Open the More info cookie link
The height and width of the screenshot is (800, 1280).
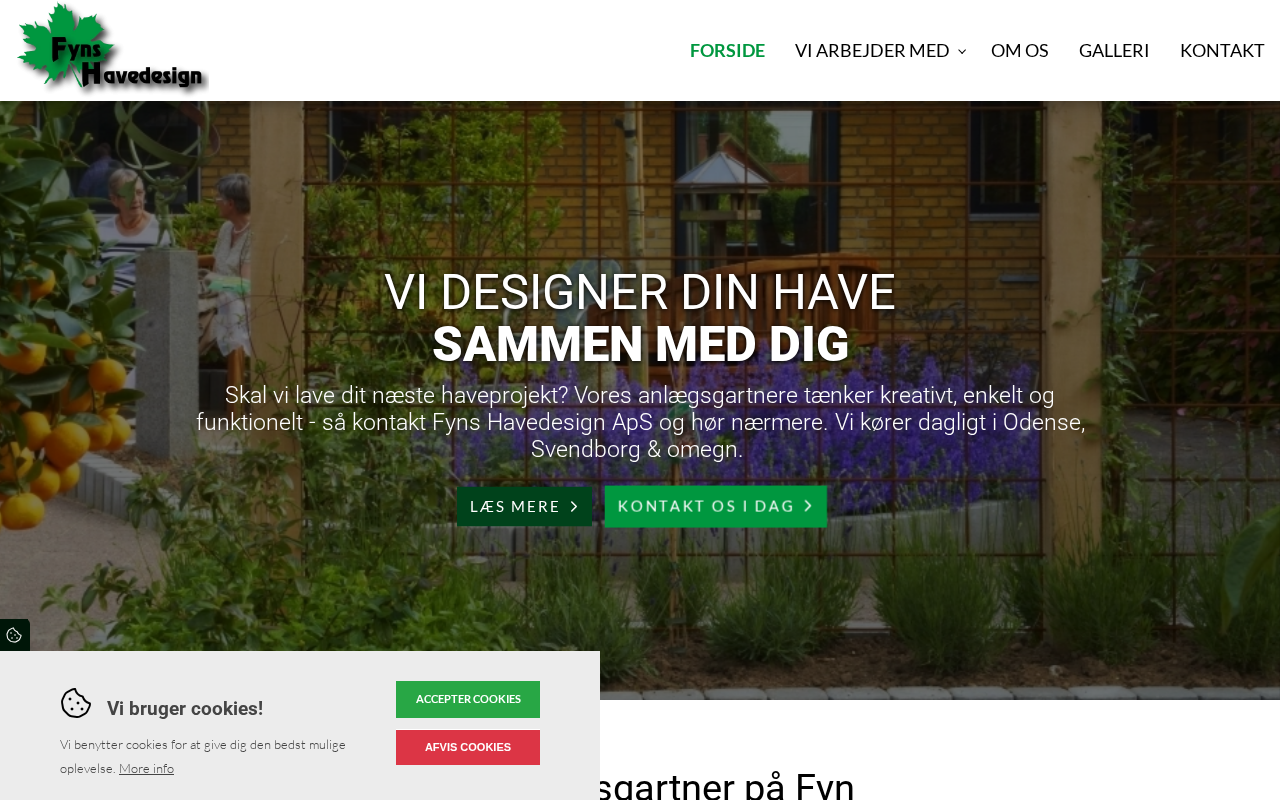coord(146,768)
